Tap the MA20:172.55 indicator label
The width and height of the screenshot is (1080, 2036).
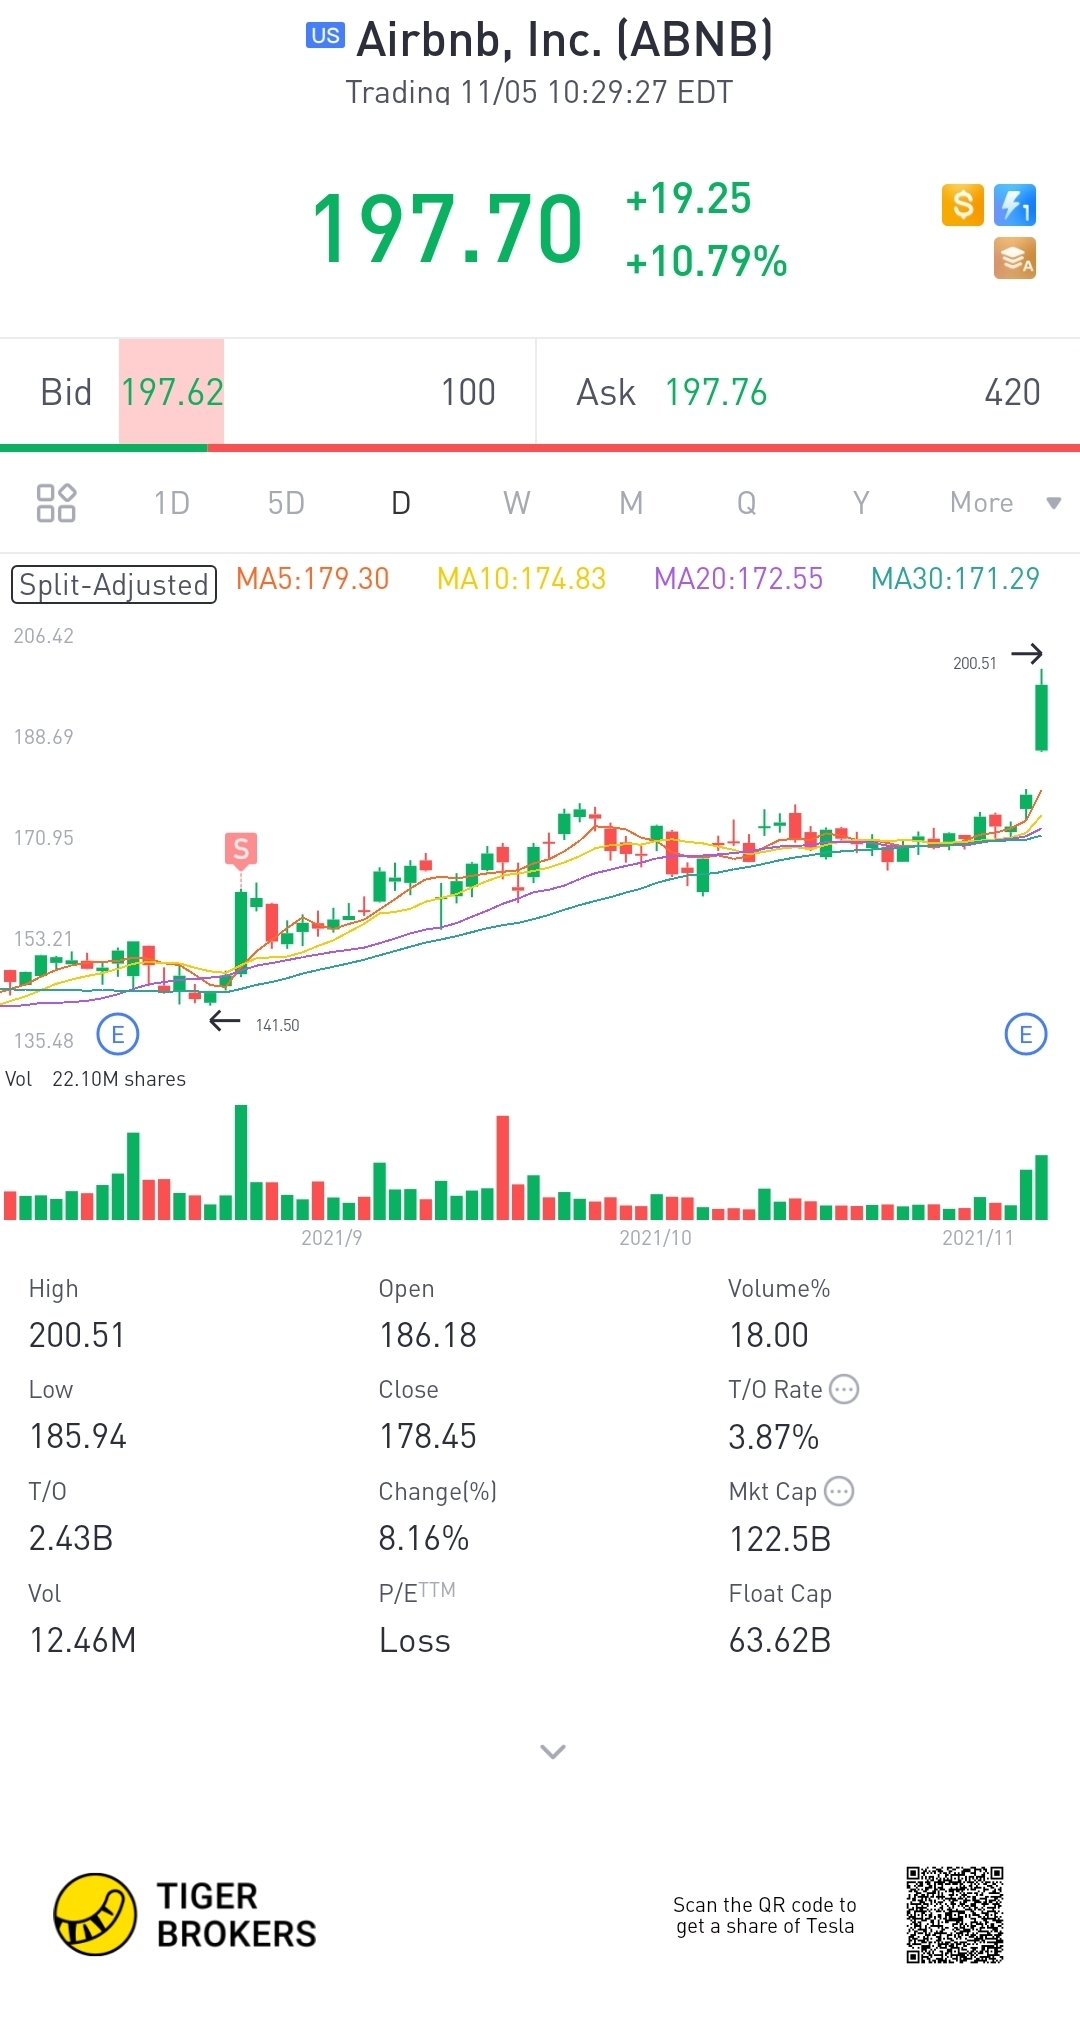(739, 579)
